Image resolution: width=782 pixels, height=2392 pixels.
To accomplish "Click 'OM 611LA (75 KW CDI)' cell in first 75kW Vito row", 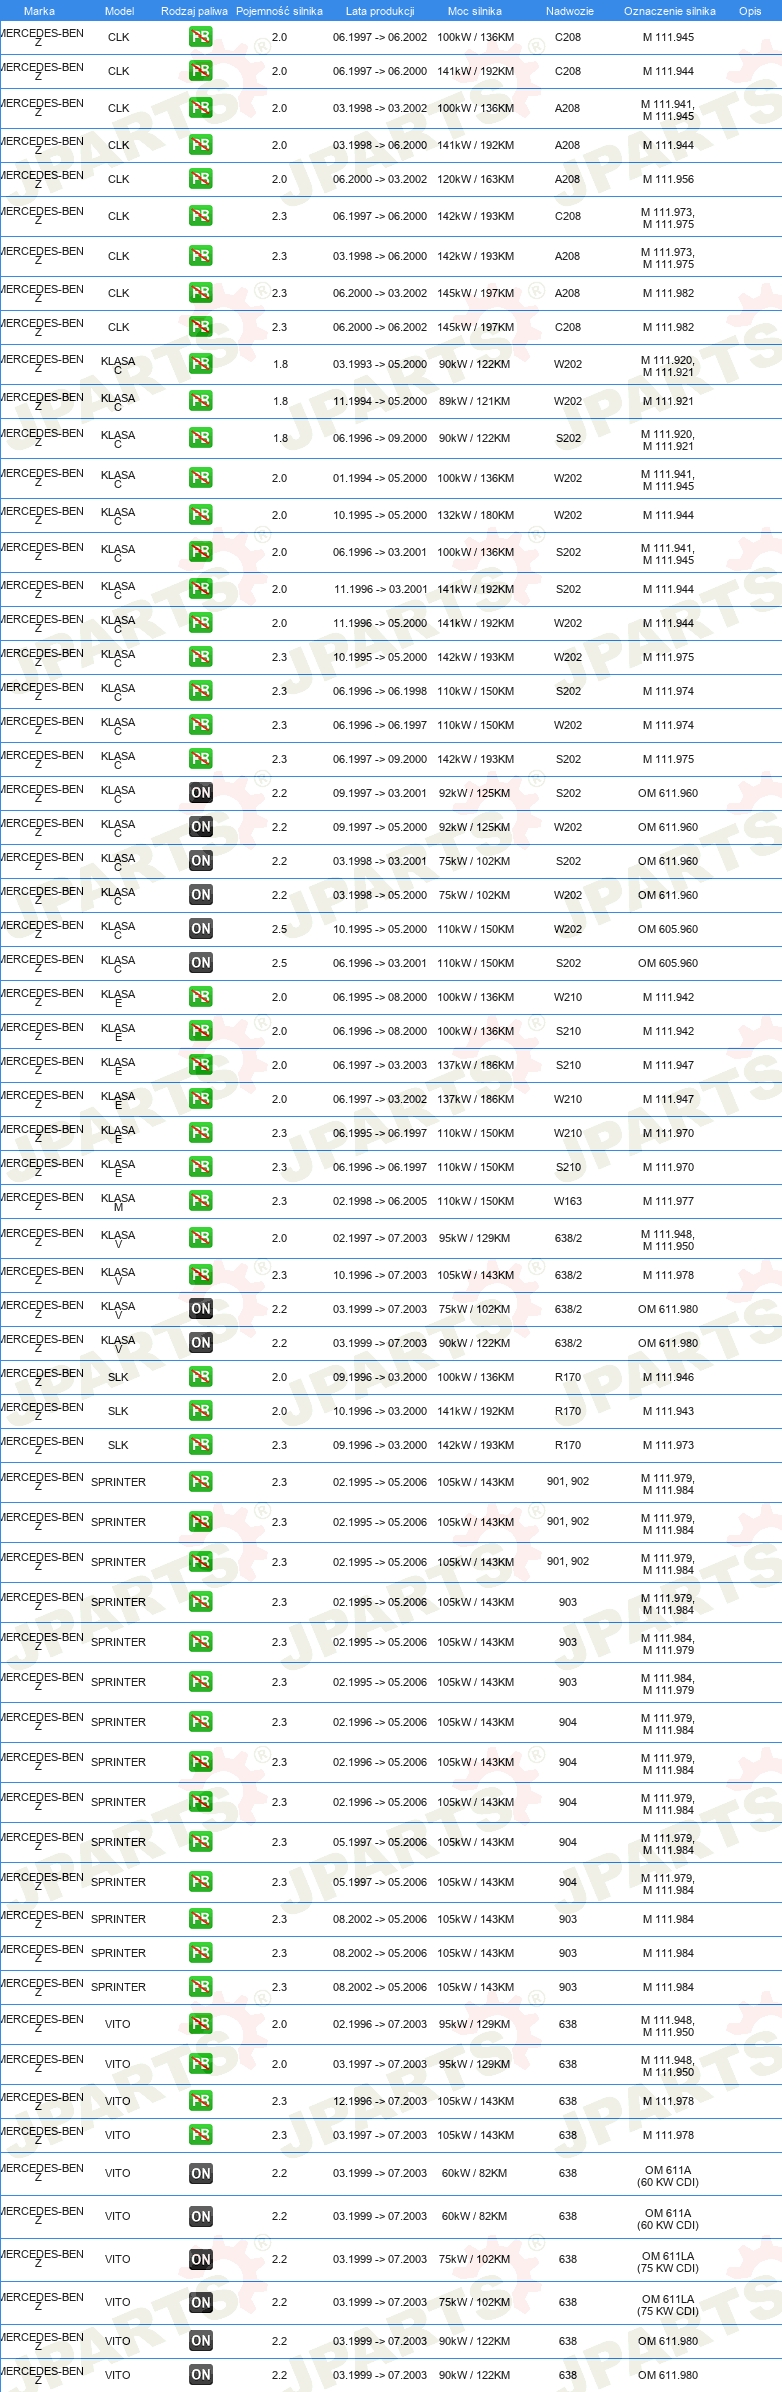I will tap(668, 2262).
